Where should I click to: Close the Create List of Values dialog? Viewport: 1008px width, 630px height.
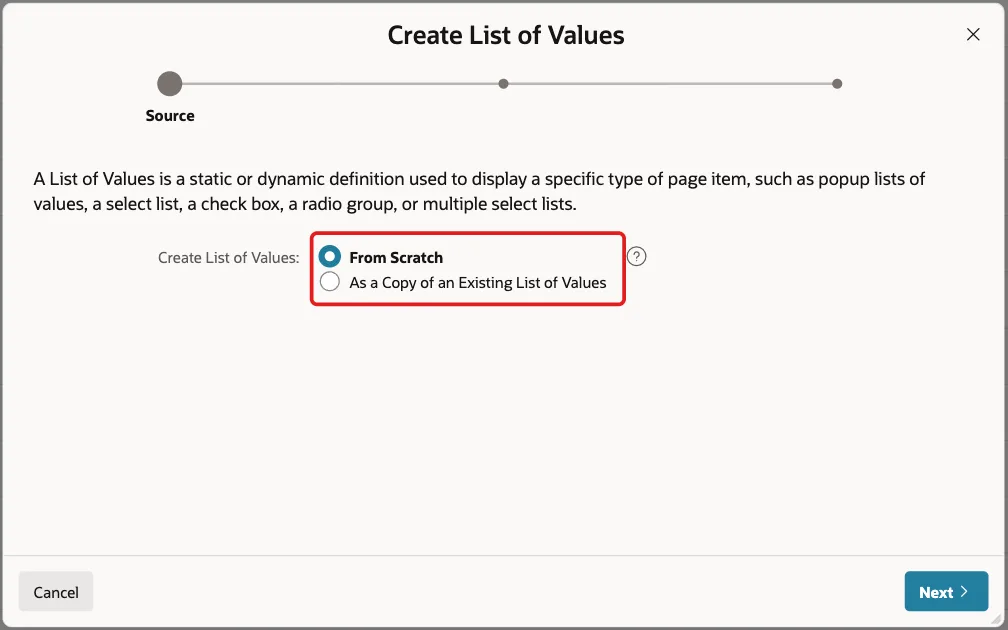(x=973, y=35)
